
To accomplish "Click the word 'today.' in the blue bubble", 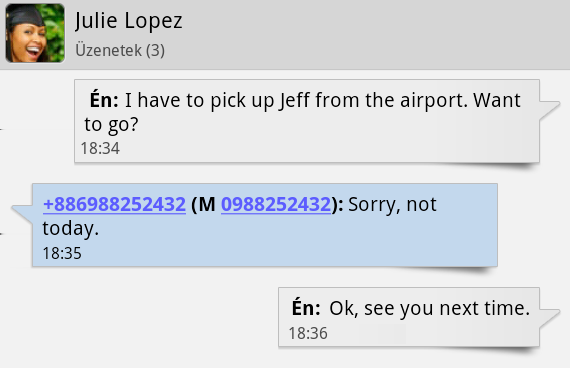I will tap(71, 229).
